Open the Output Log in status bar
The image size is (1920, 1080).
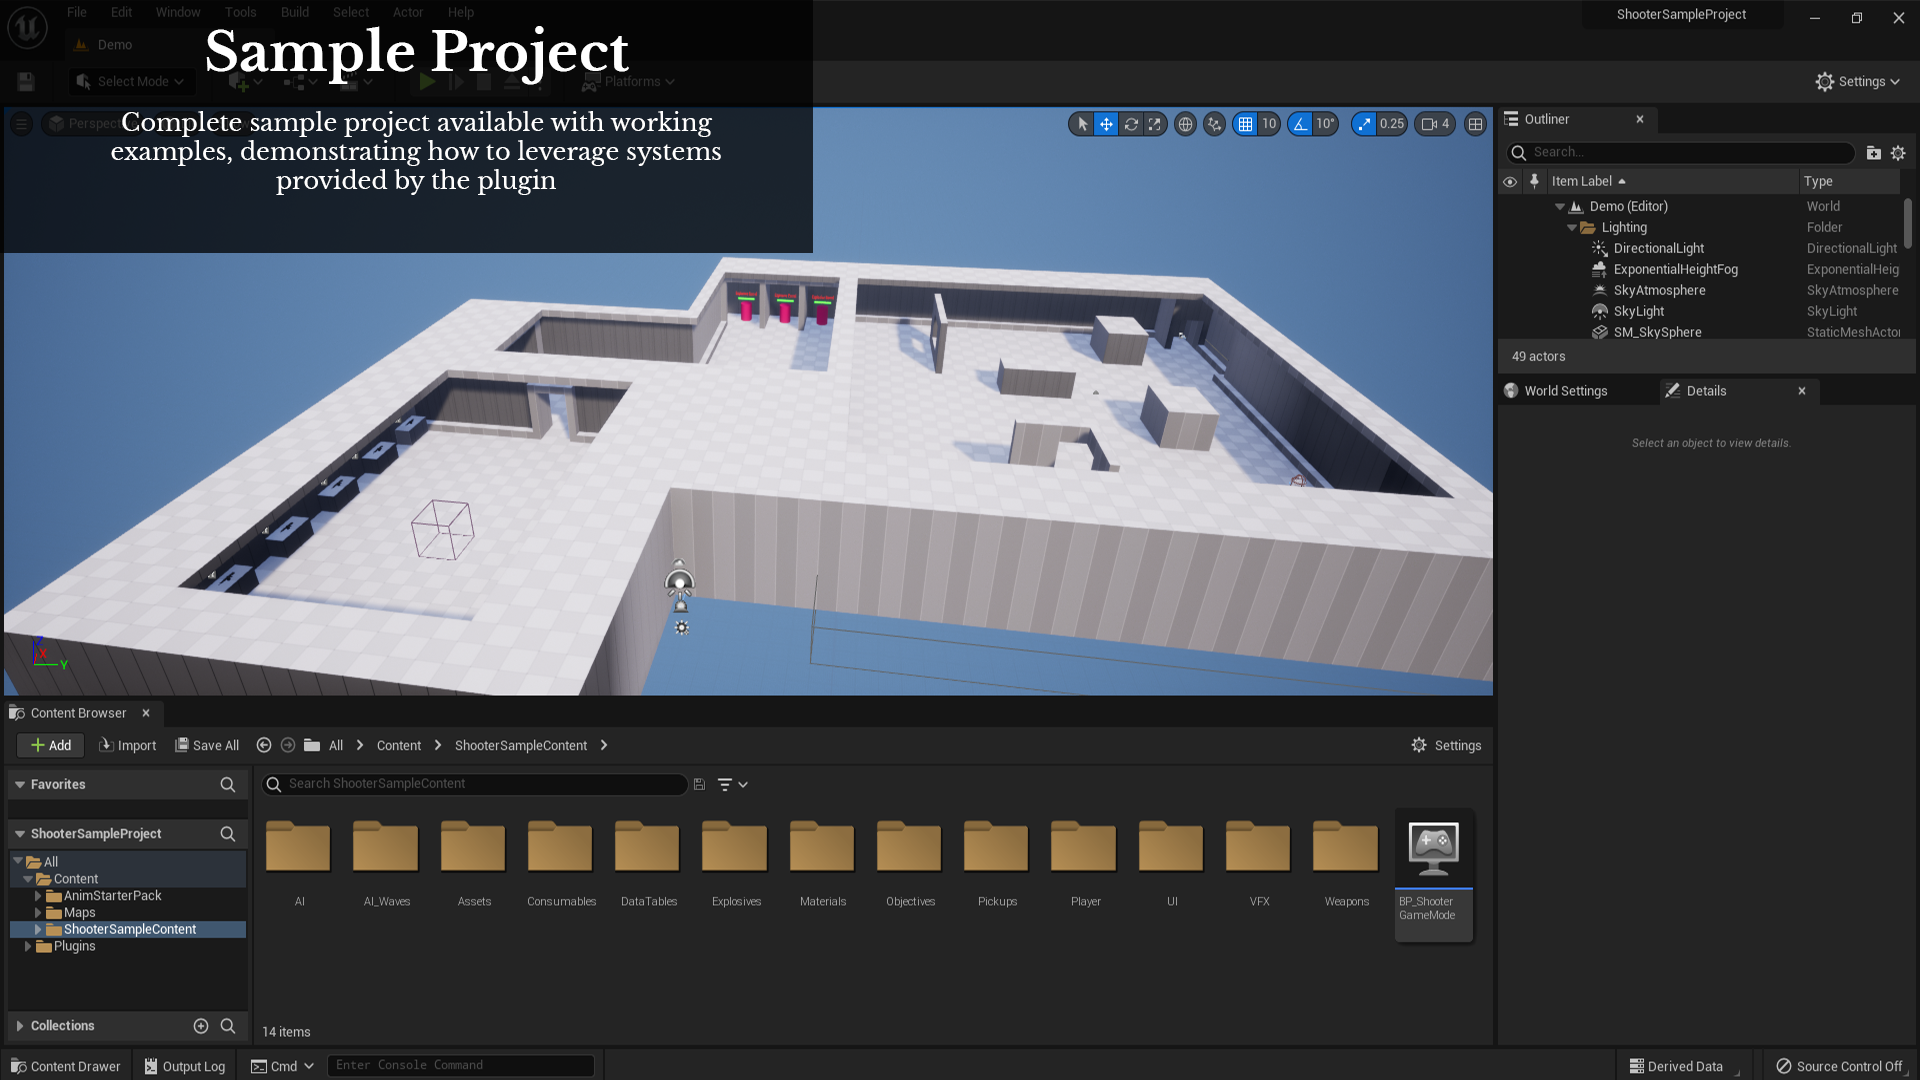pos(185,1066)
